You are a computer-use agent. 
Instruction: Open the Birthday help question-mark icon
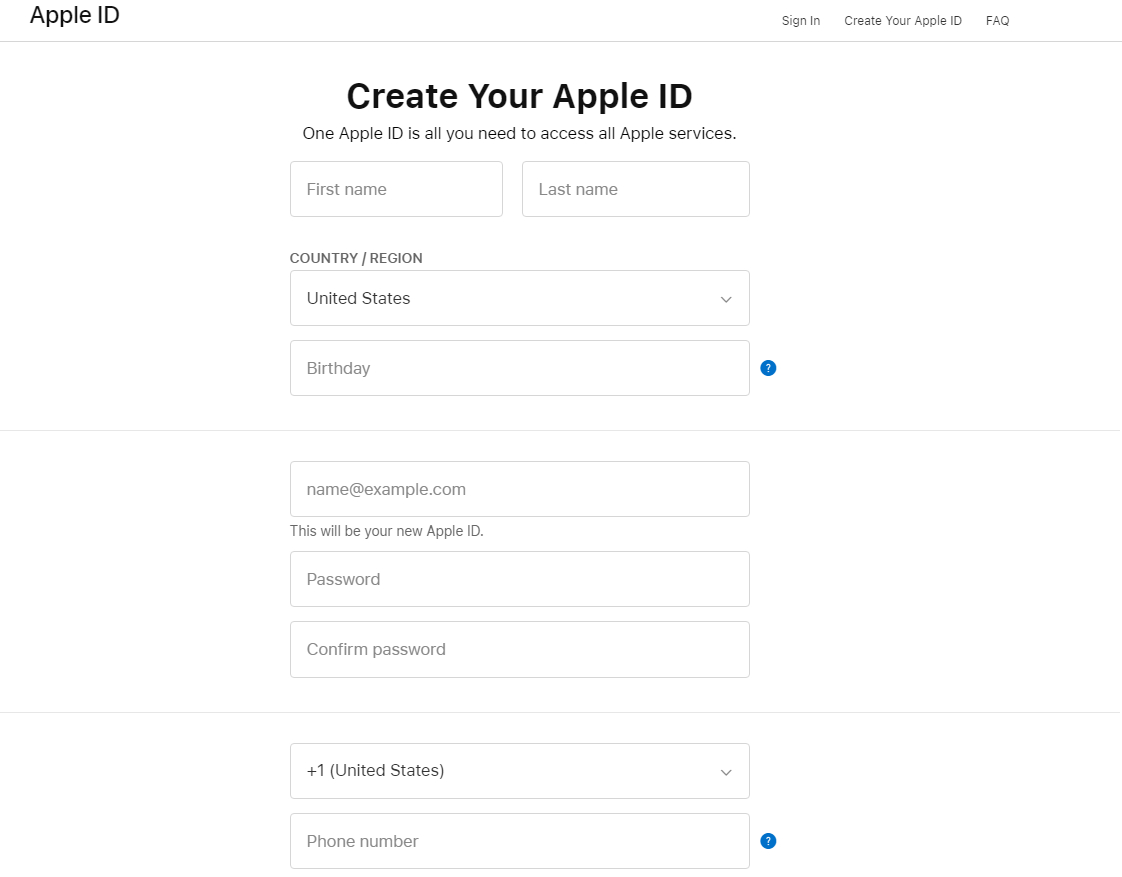768,368
